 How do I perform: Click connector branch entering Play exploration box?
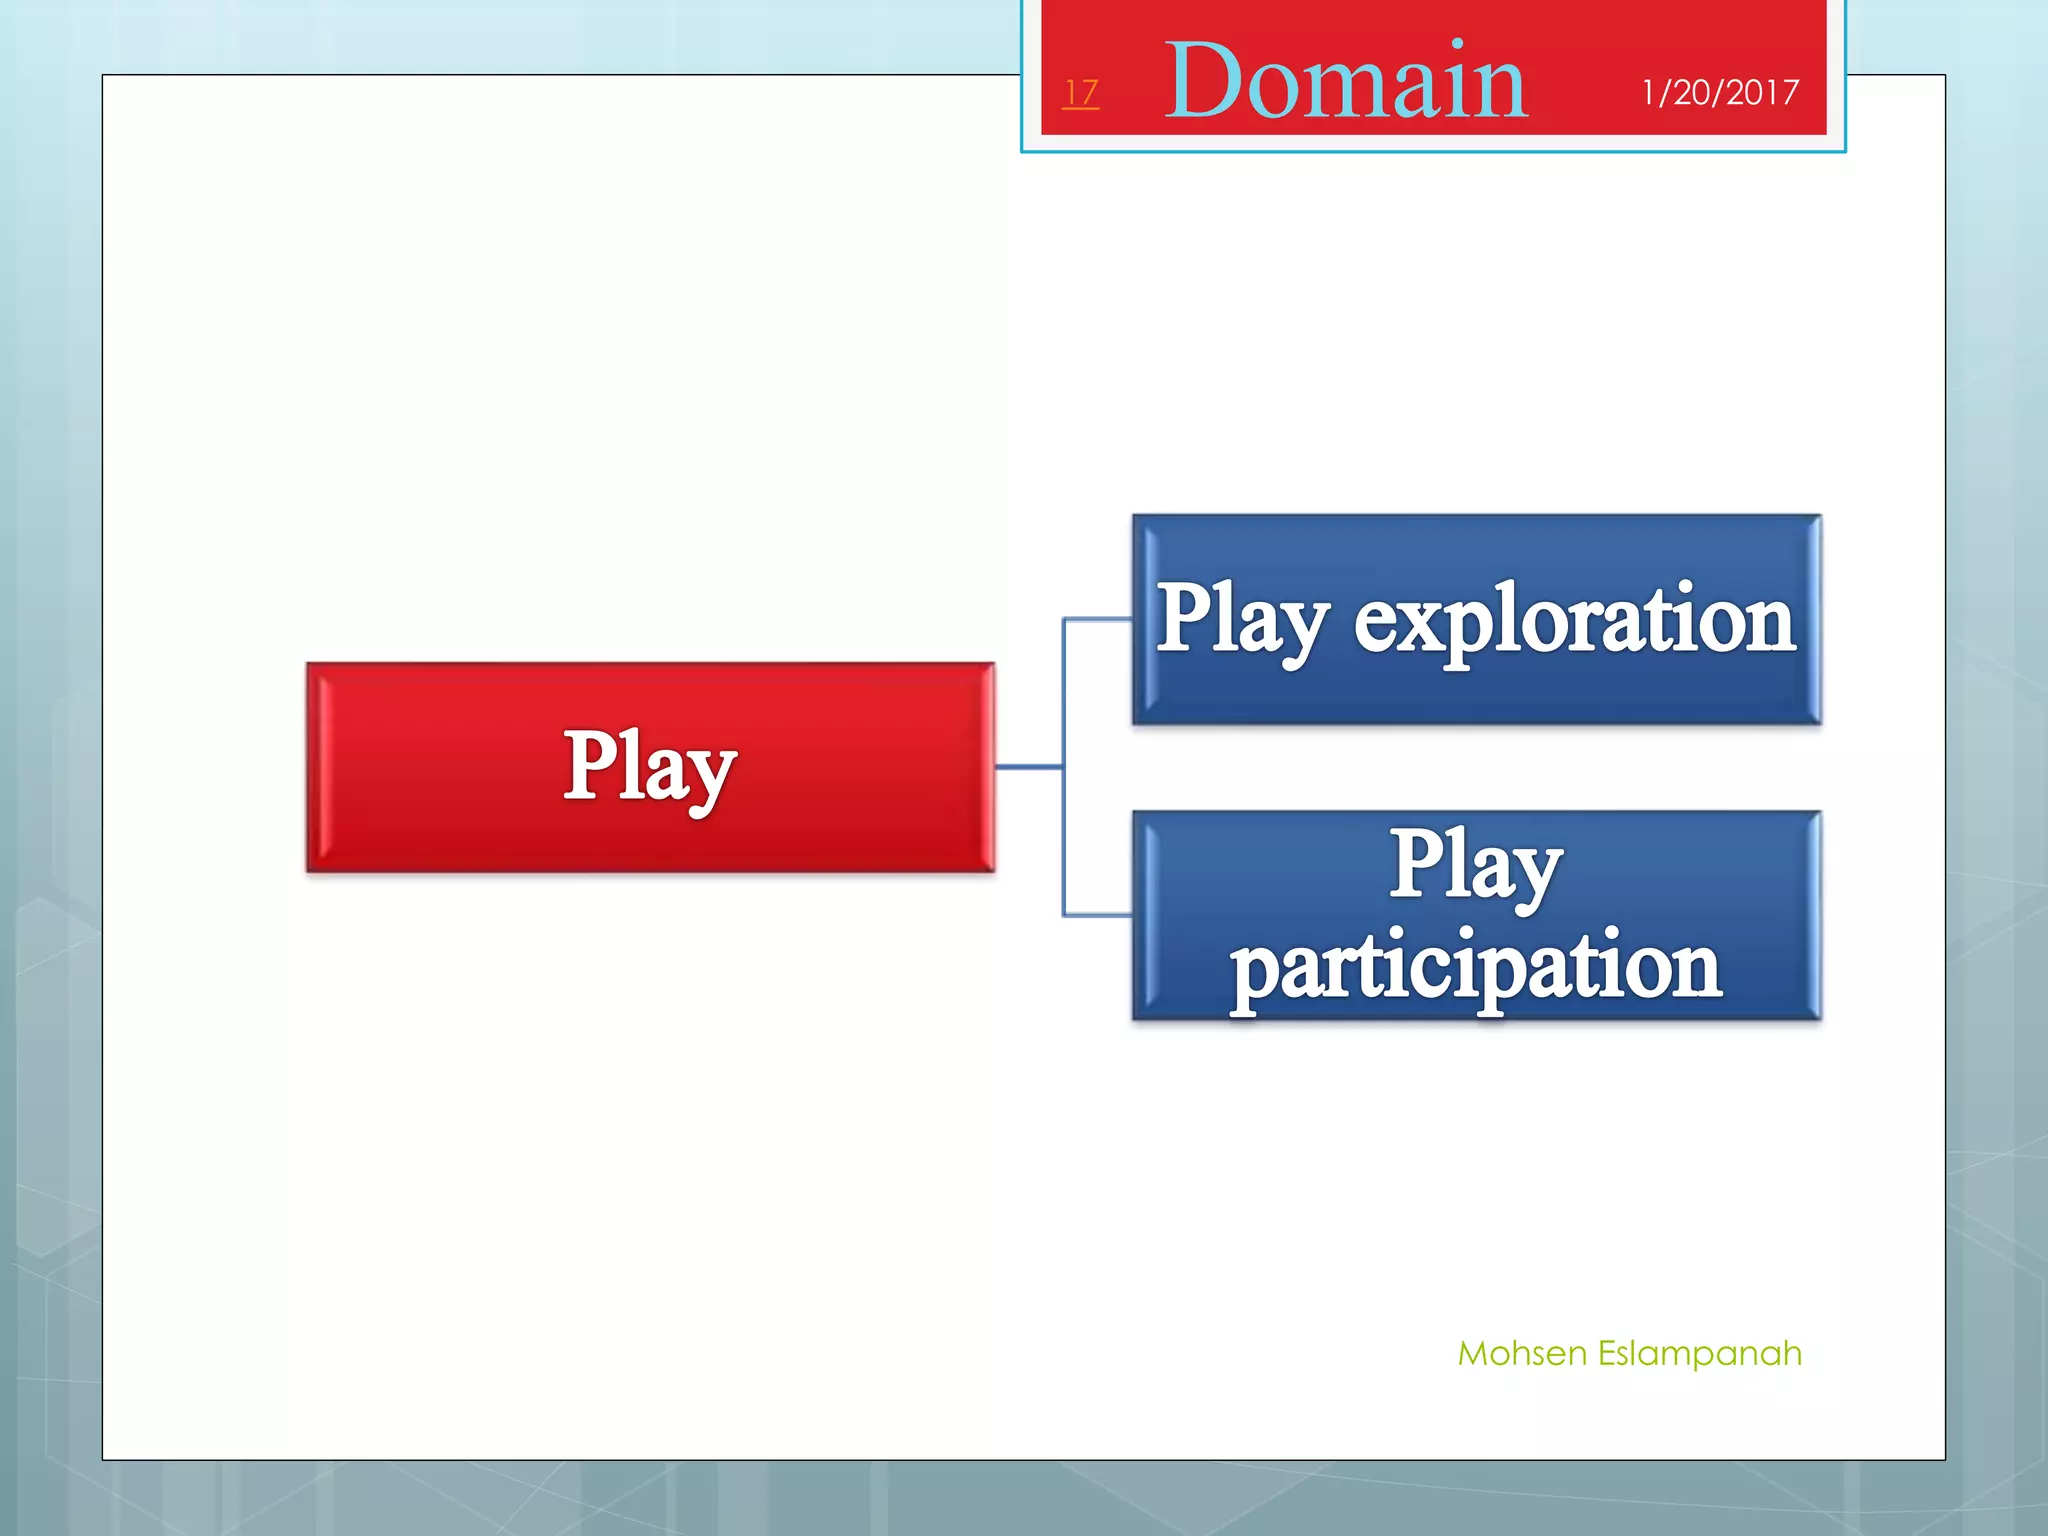click(1098, 620)
